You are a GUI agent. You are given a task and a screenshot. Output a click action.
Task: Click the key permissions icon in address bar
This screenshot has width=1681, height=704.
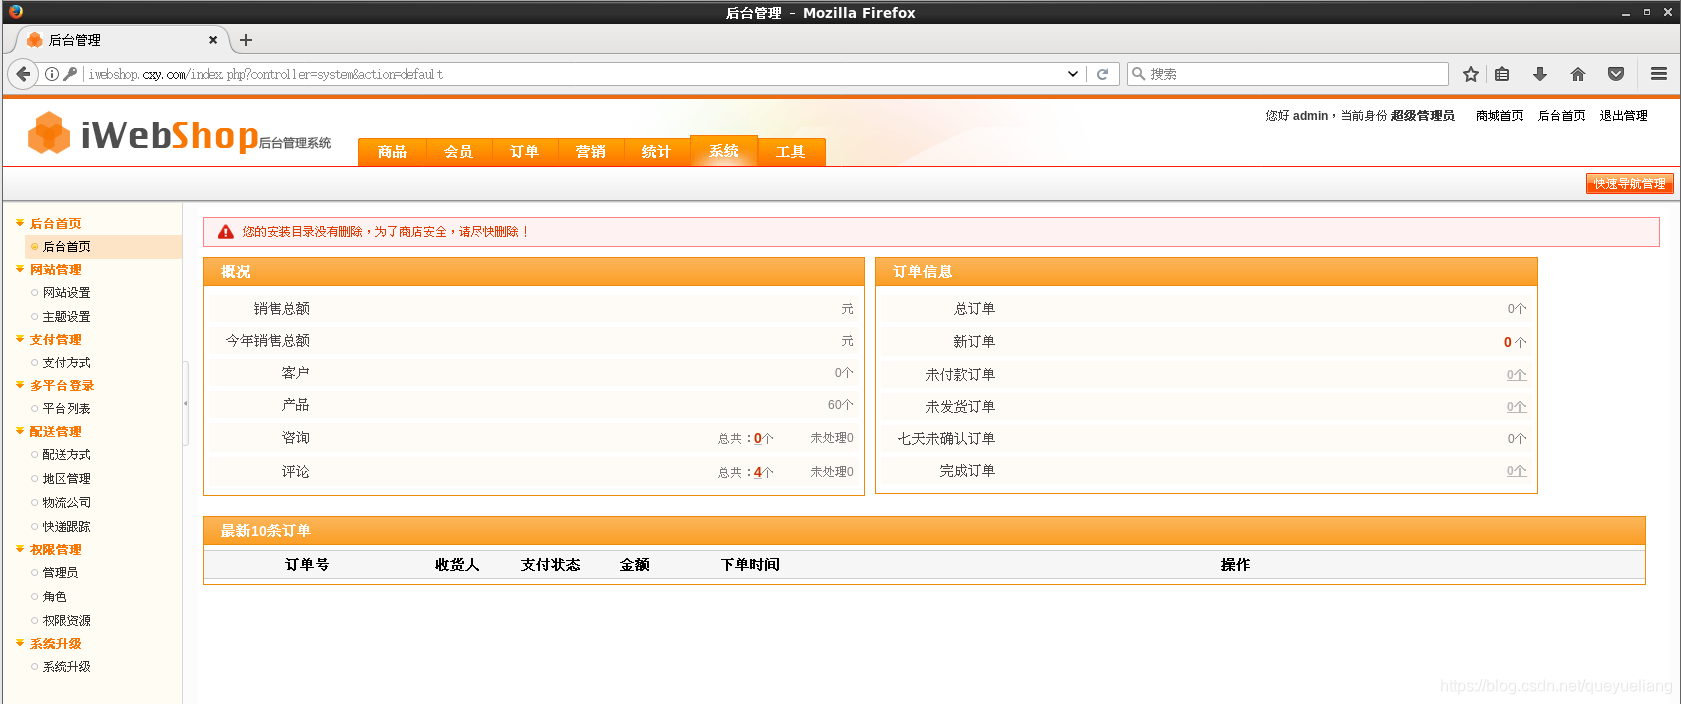tap(70, 74)
